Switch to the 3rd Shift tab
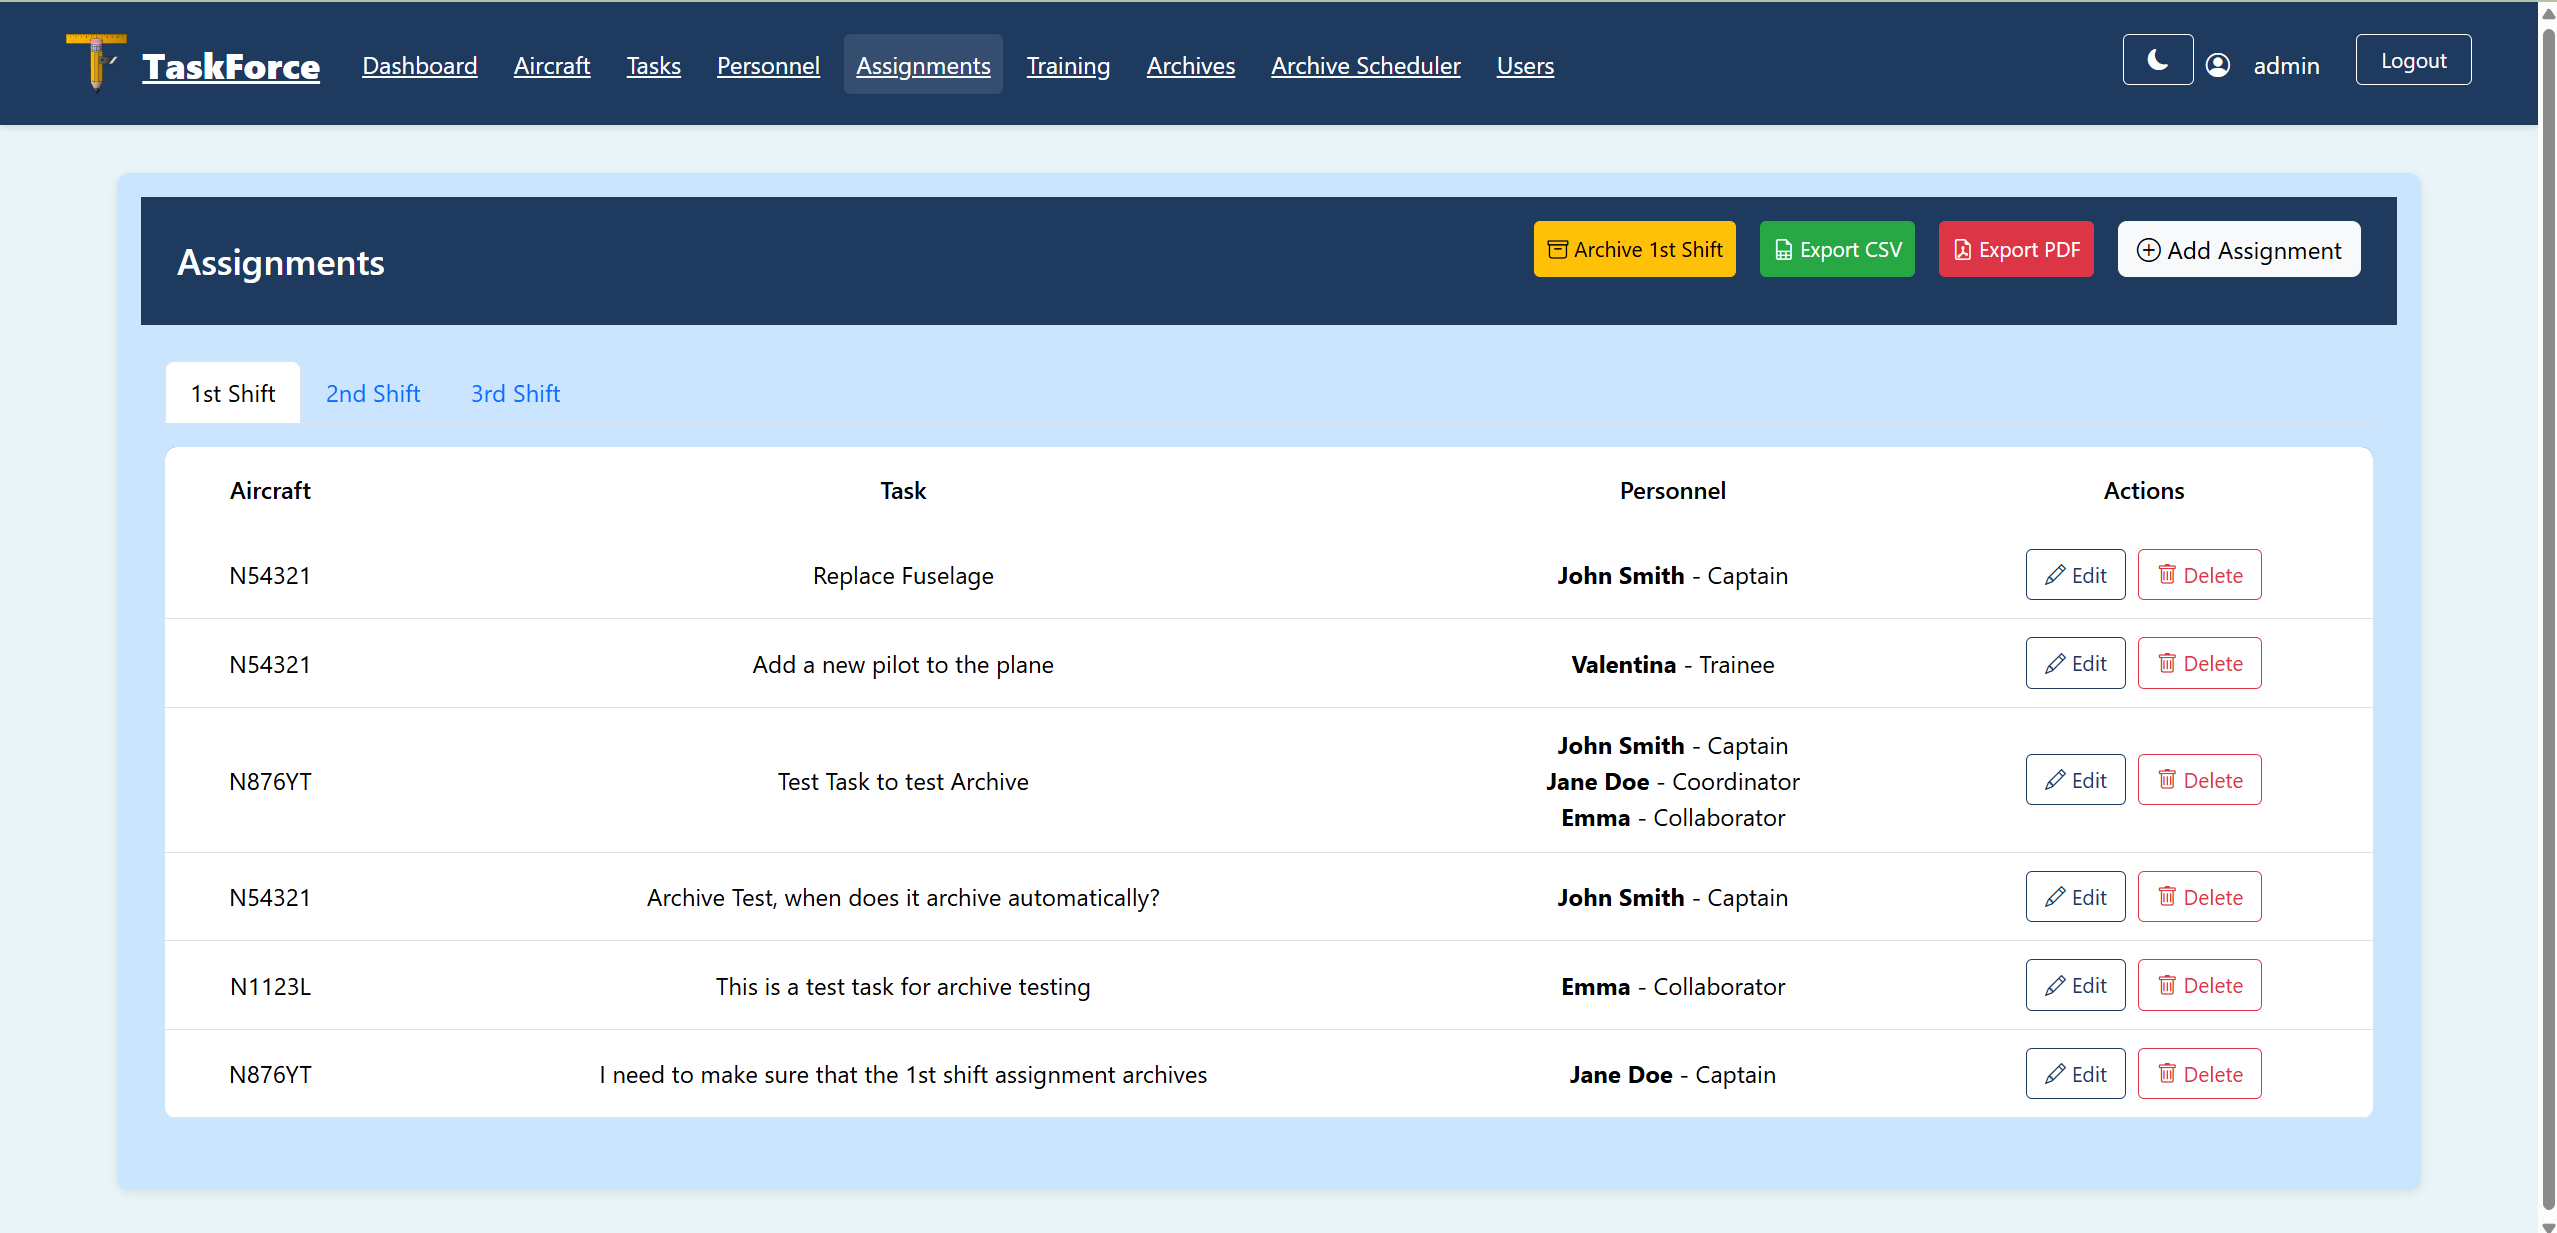Screen dimensions: 2557x1233 coord(515,394)
